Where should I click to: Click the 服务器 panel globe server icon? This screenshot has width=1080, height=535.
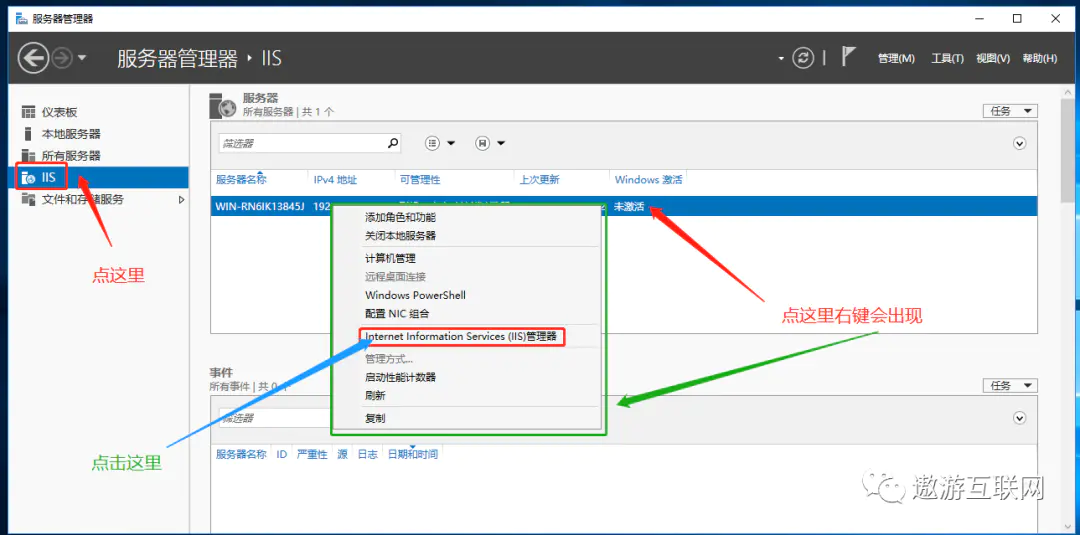tap(224, 105)
